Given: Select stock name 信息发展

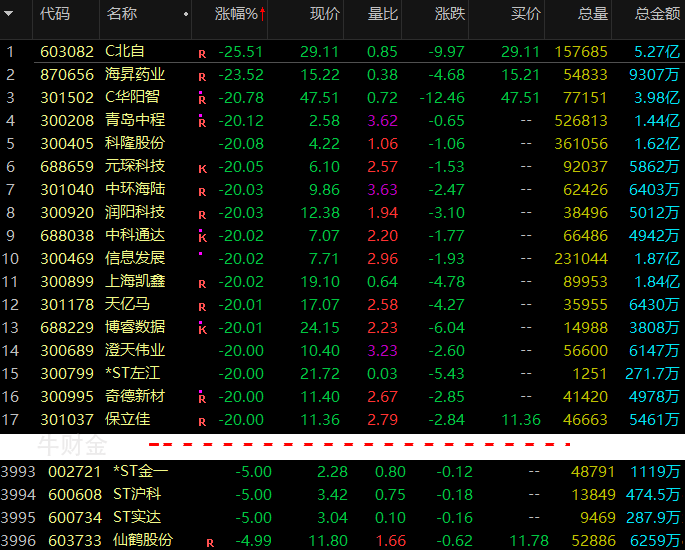Looking at the screenshot, I should coord(135,259).
